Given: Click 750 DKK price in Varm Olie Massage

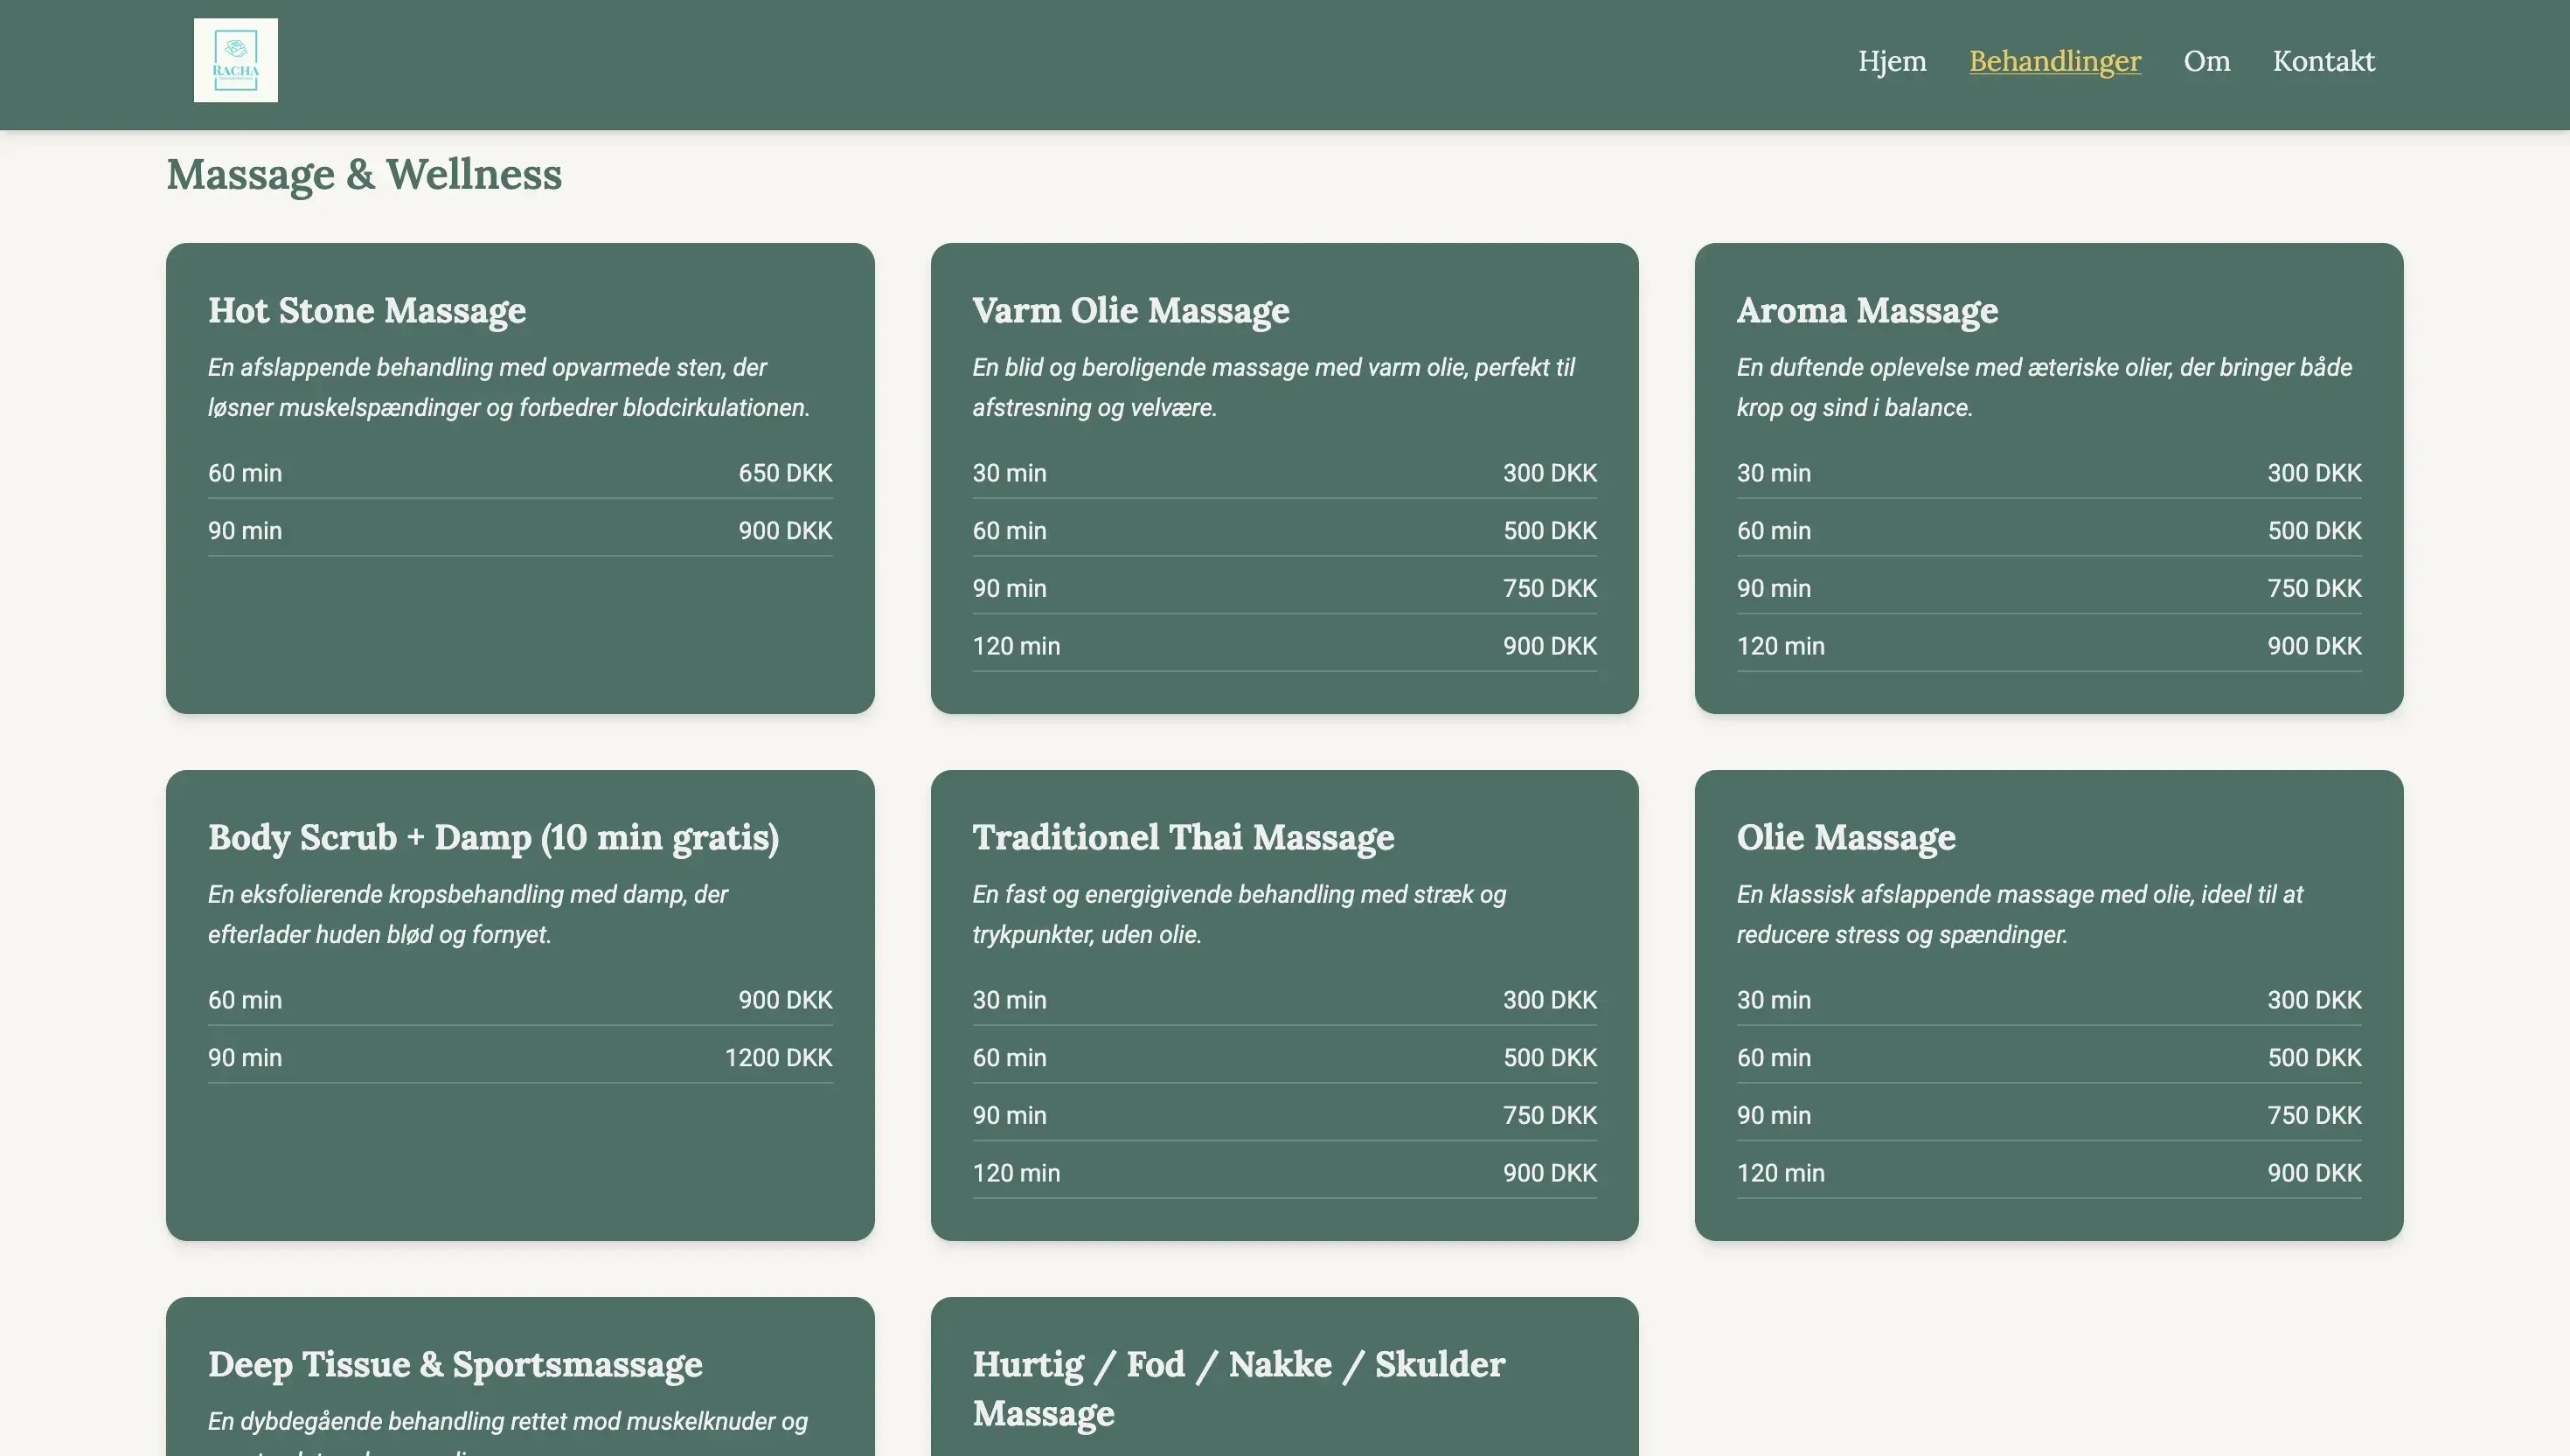Looking at the screenshot, I should coord(1549,588).
